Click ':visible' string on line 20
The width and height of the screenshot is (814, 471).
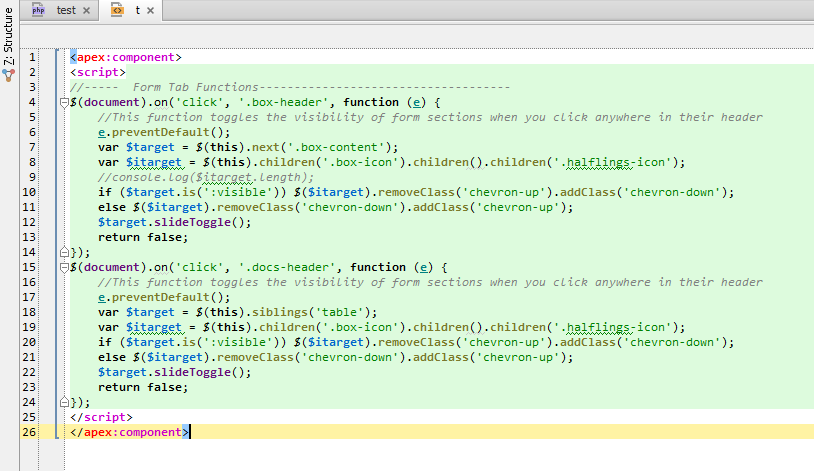click(x=238, y=343)
